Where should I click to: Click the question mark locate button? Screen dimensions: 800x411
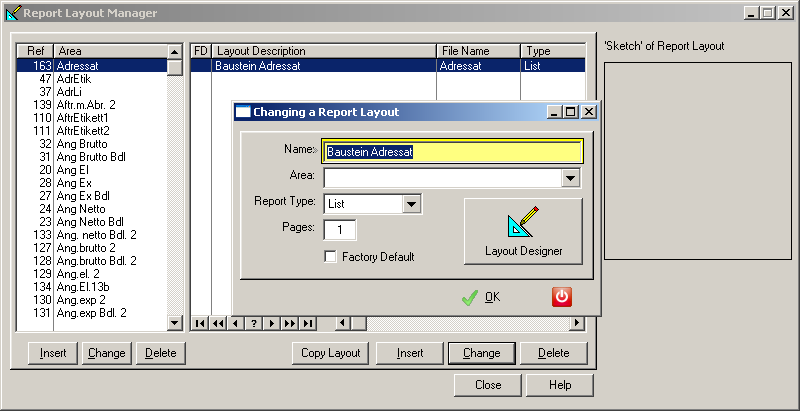[254, 323]
